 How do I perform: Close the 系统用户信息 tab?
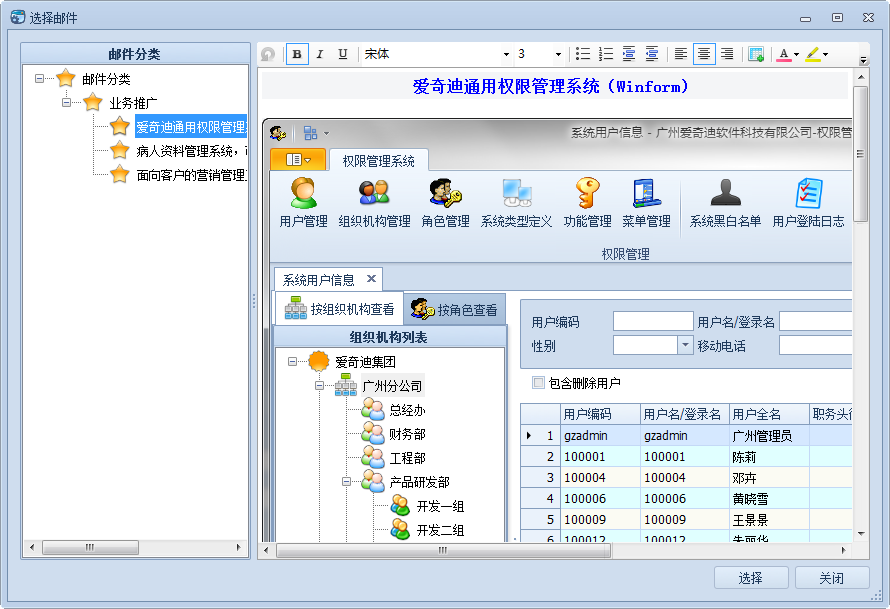click(371, 279)
